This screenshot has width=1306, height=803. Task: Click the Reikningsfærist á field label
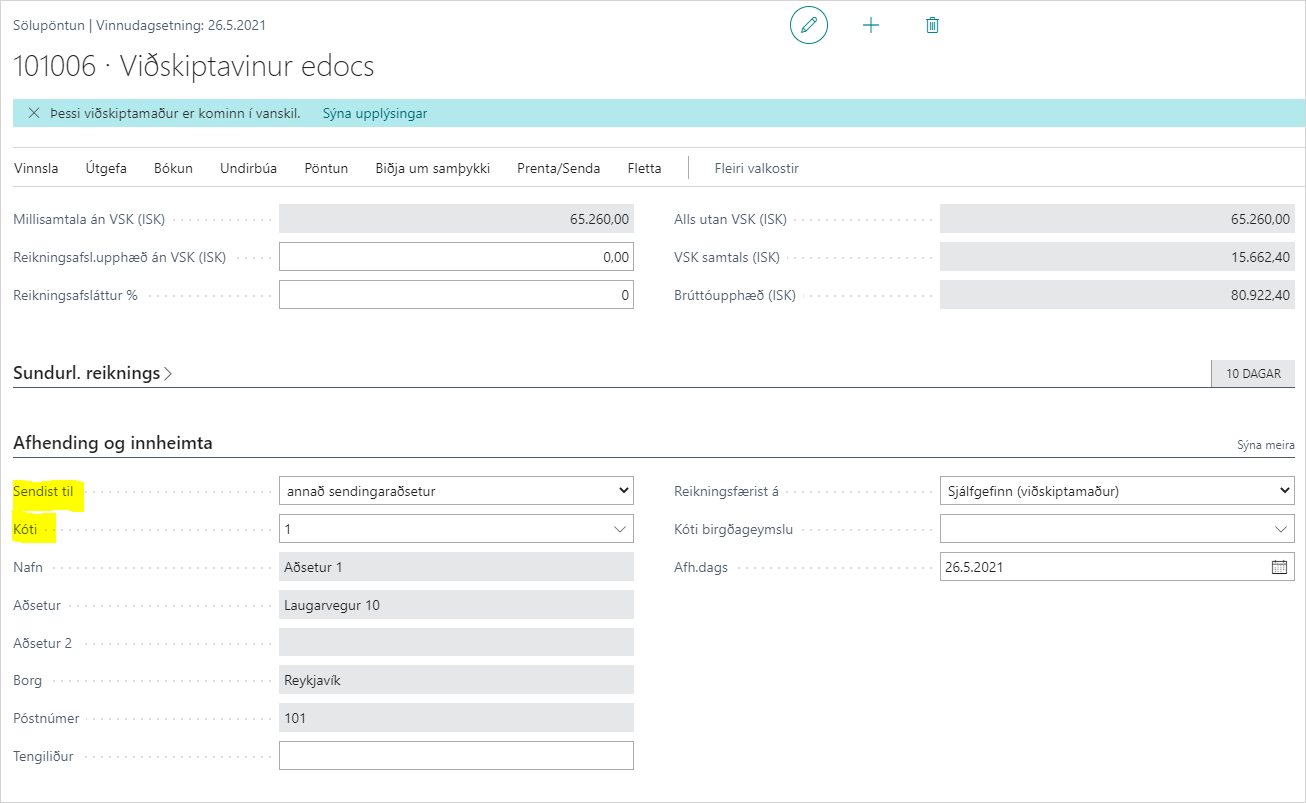726,491
